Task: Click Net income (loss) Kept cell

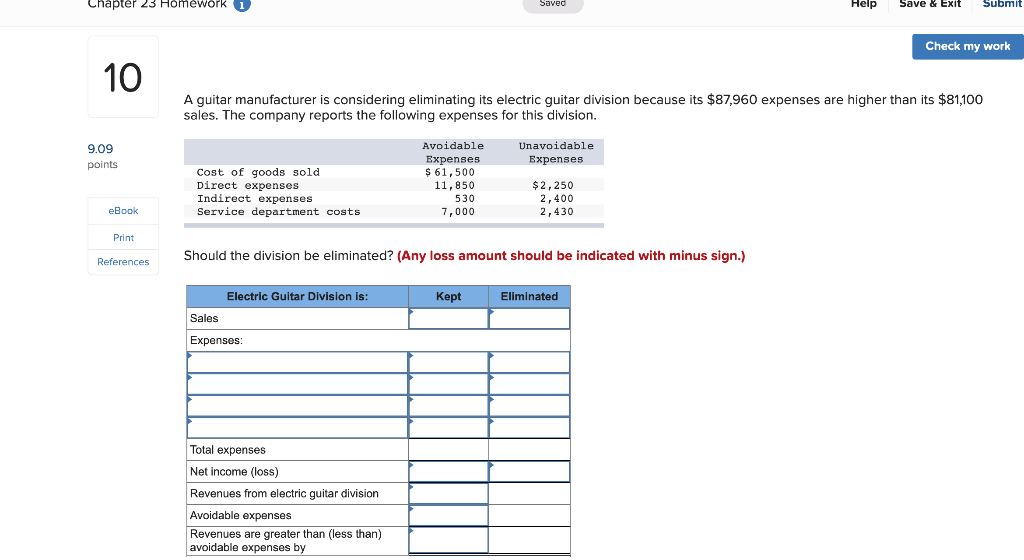Action: (449, 471)
